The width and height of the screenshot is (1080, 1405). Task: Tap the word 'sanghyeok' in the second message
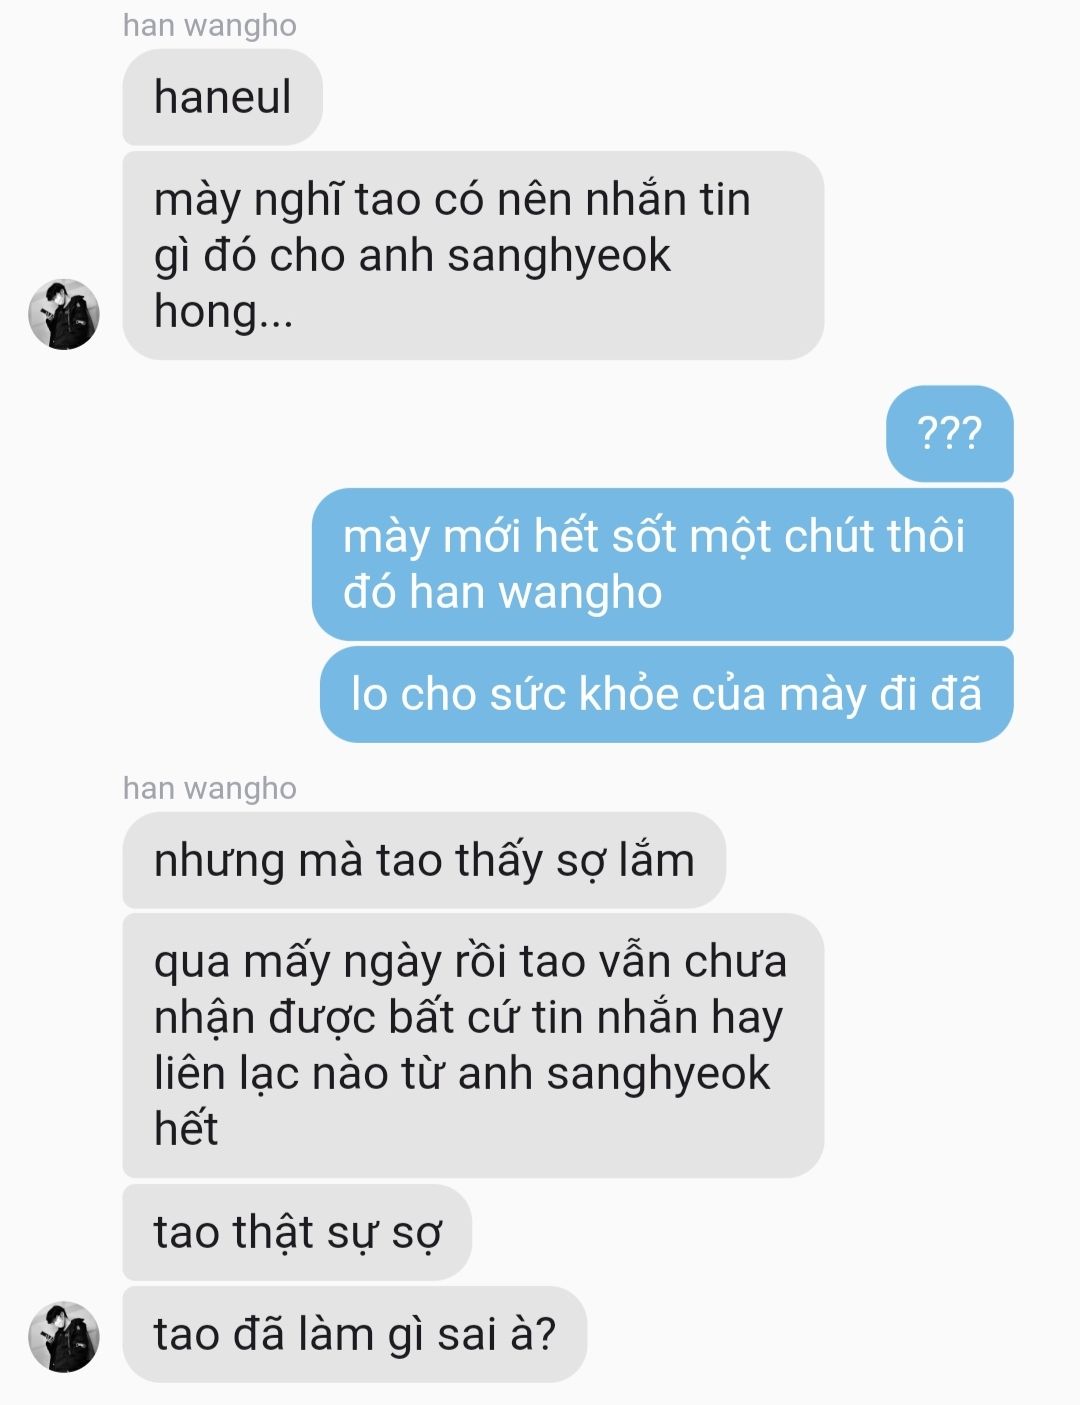click(x=559, y=256)
